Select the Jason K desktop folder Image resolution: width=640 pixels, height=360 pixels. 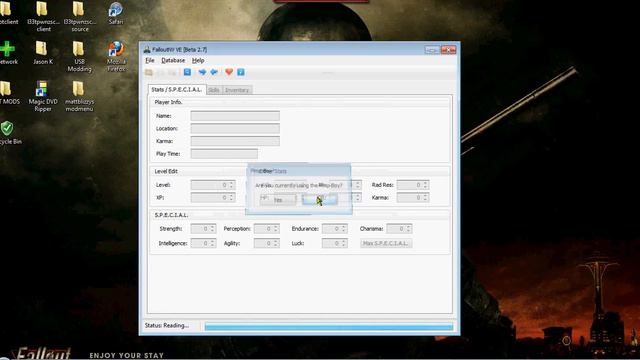(43, 53)
